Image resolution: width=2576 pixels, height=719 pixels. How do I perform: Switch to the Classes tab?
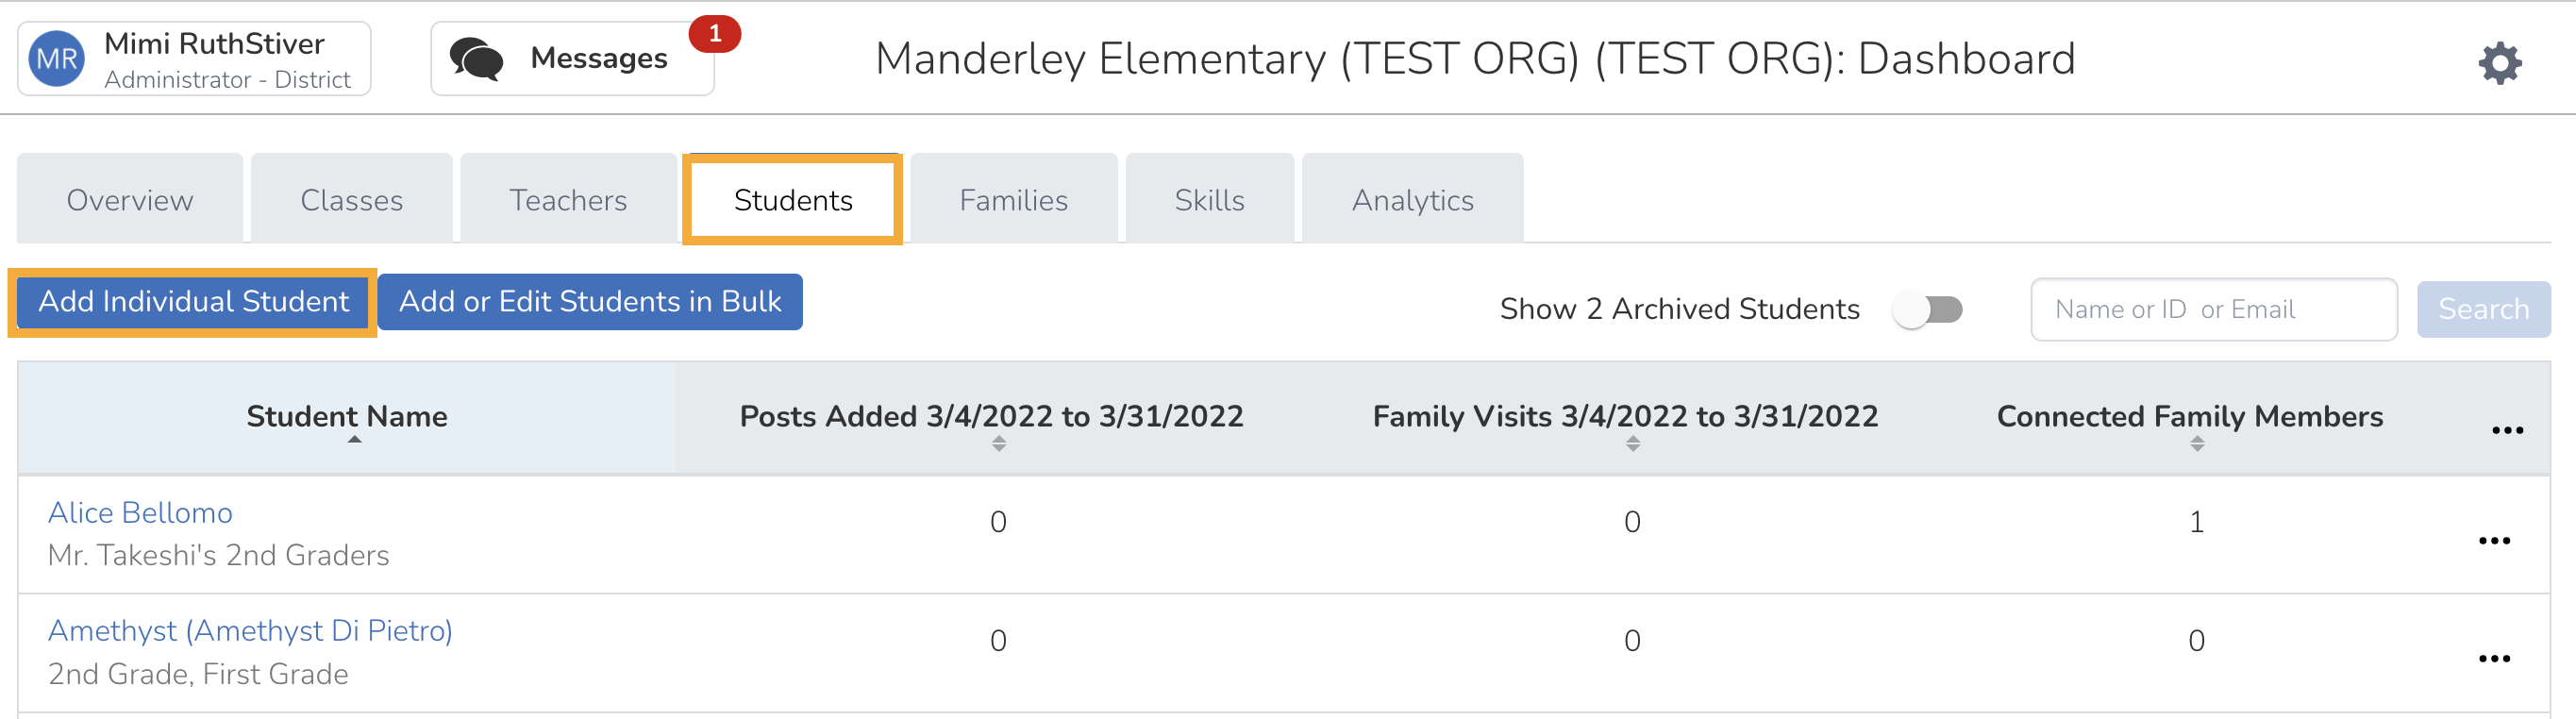click(351, 198)
